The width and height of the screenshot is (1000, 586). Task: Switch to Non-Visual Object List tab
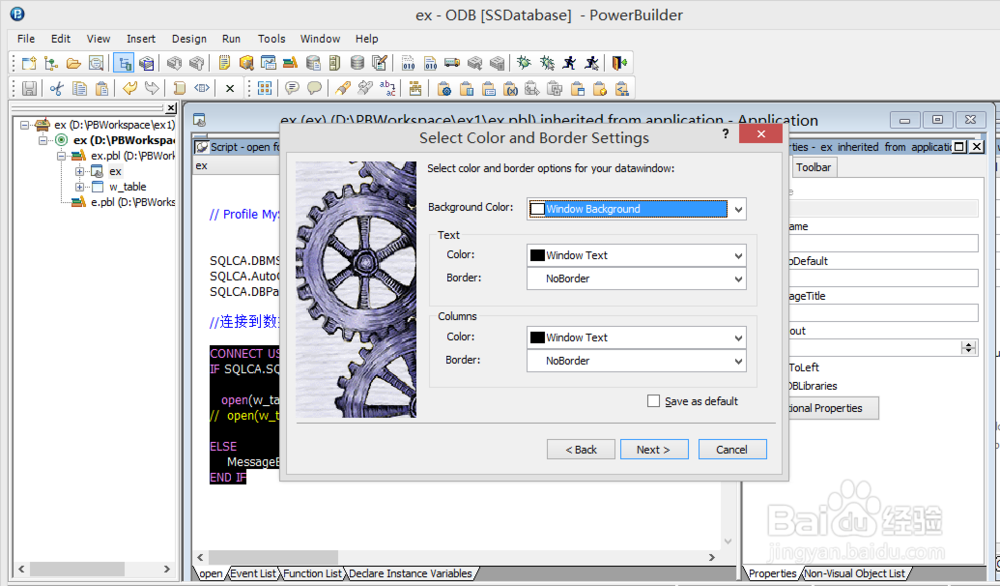point(854,573)
